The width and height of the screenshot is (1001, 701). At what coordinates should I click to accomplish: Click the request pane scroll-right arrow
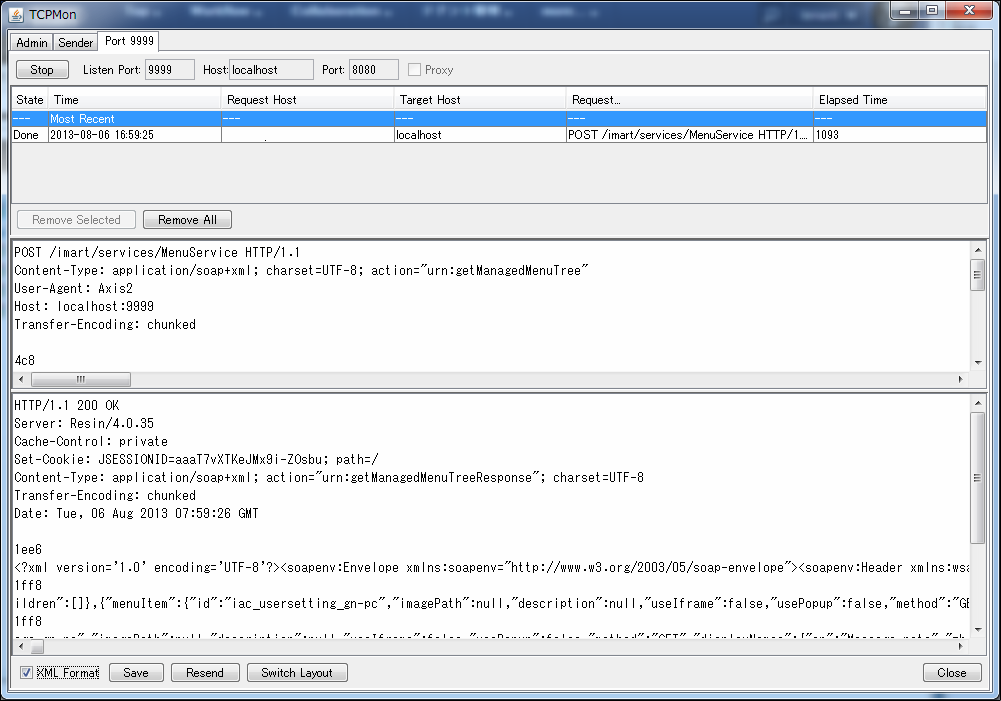coord(961,379)
